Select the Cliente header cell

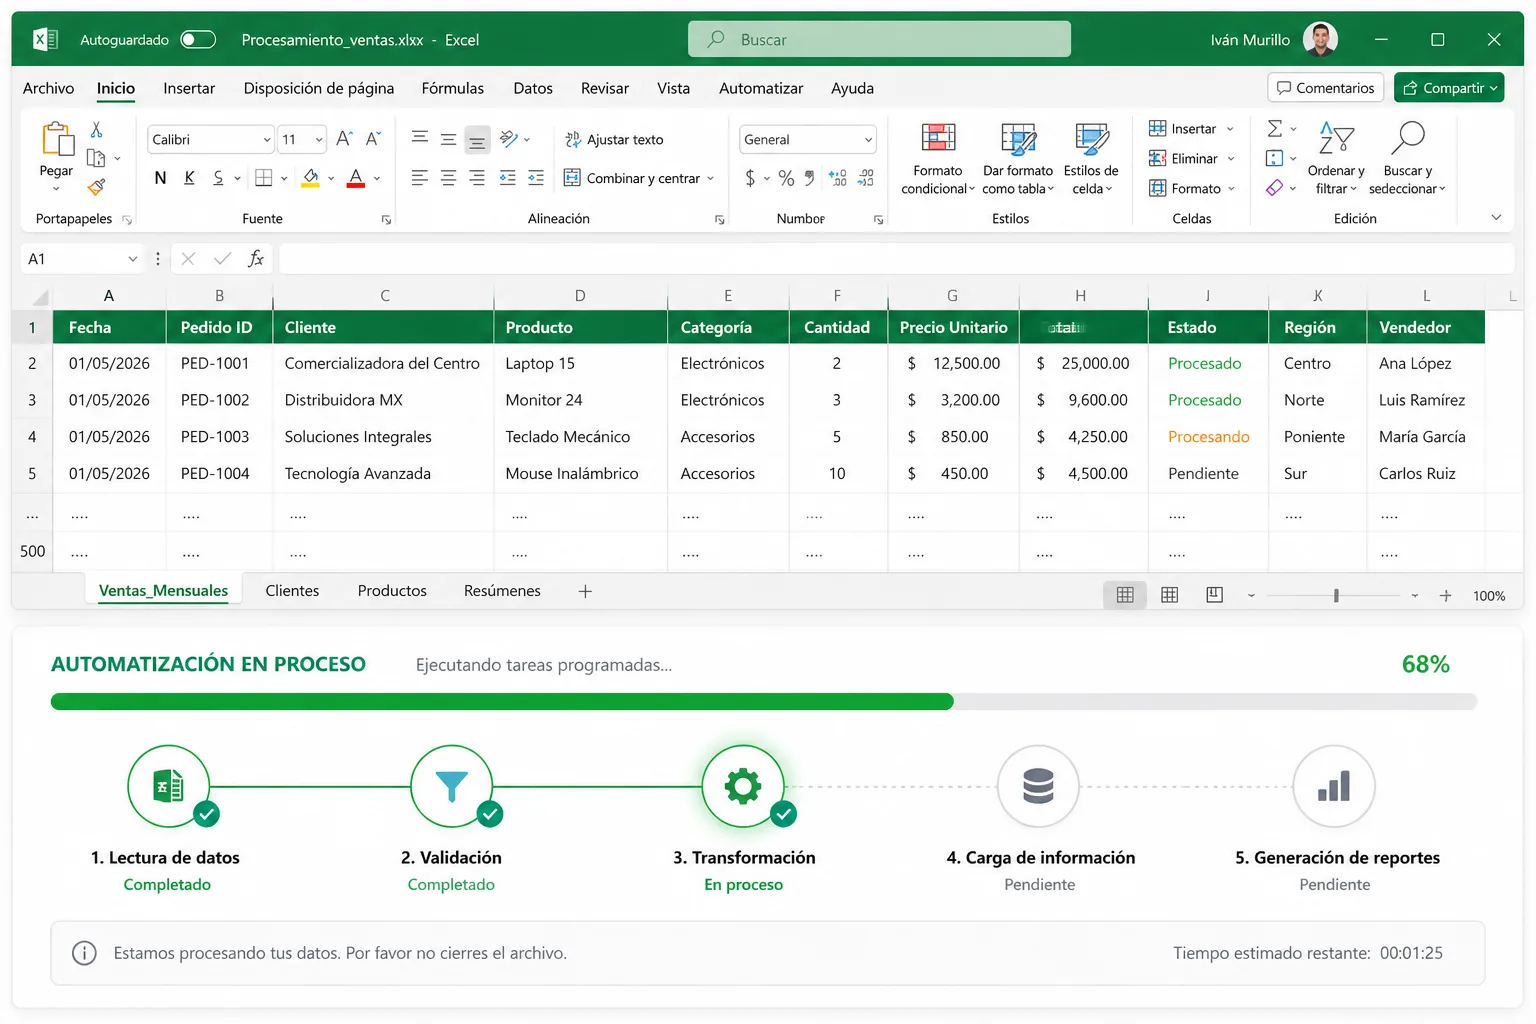(x=384, y=327)
